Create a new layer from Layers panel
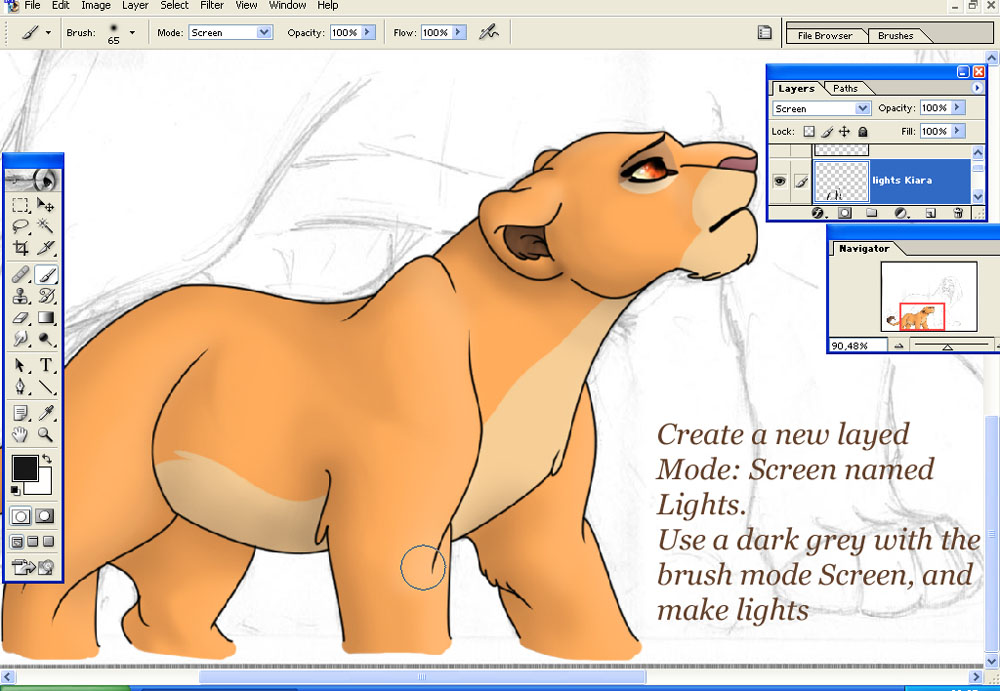The image size is (1000, 691). click(x=930, y=213)
